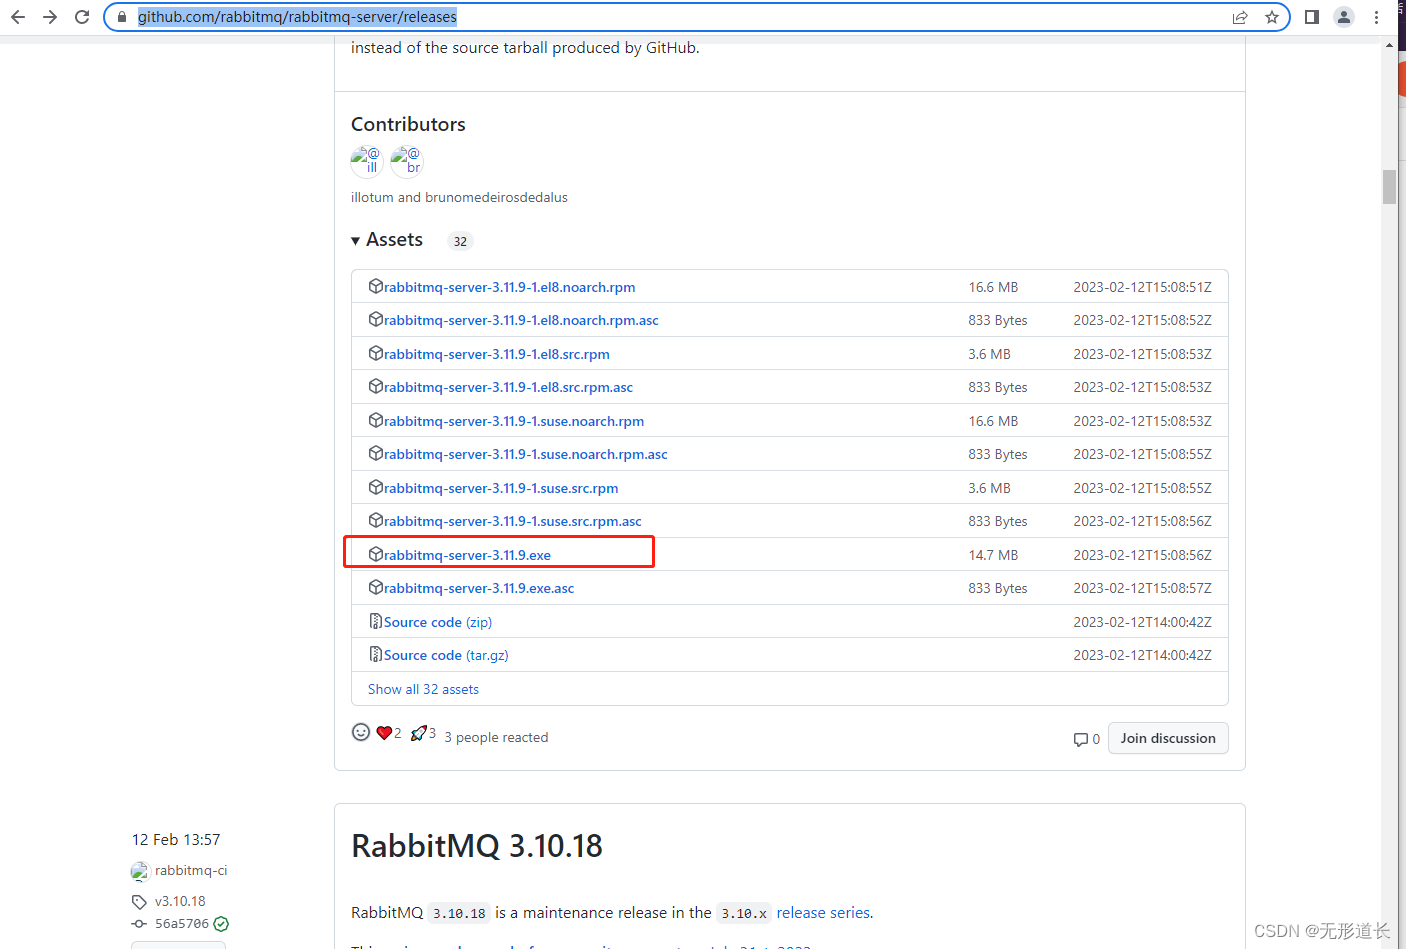
Task: Download rabbitmq-server-3.11.9.exe installer
Action: click(467, 555)
